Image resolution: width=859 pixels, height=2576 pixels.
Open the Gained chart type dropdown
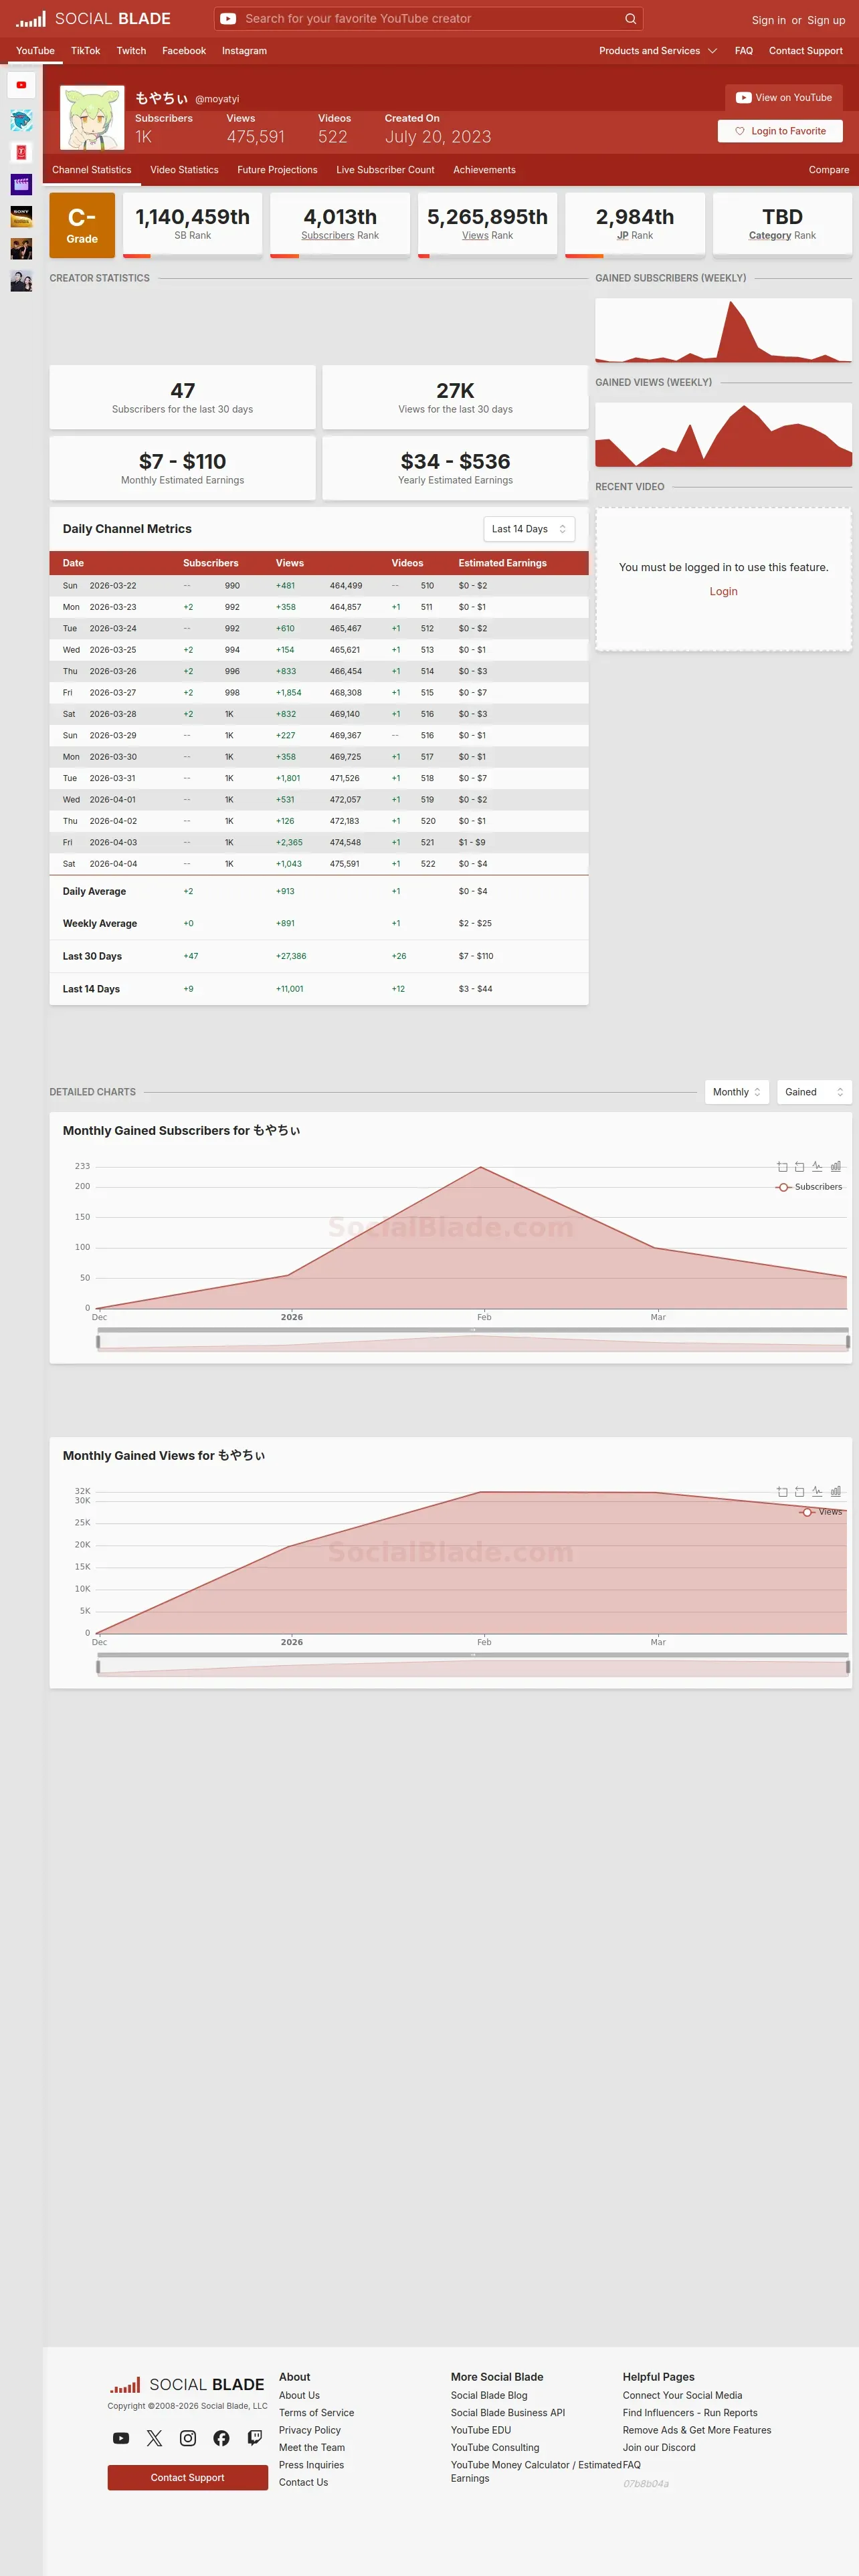tap(814, 1092)
